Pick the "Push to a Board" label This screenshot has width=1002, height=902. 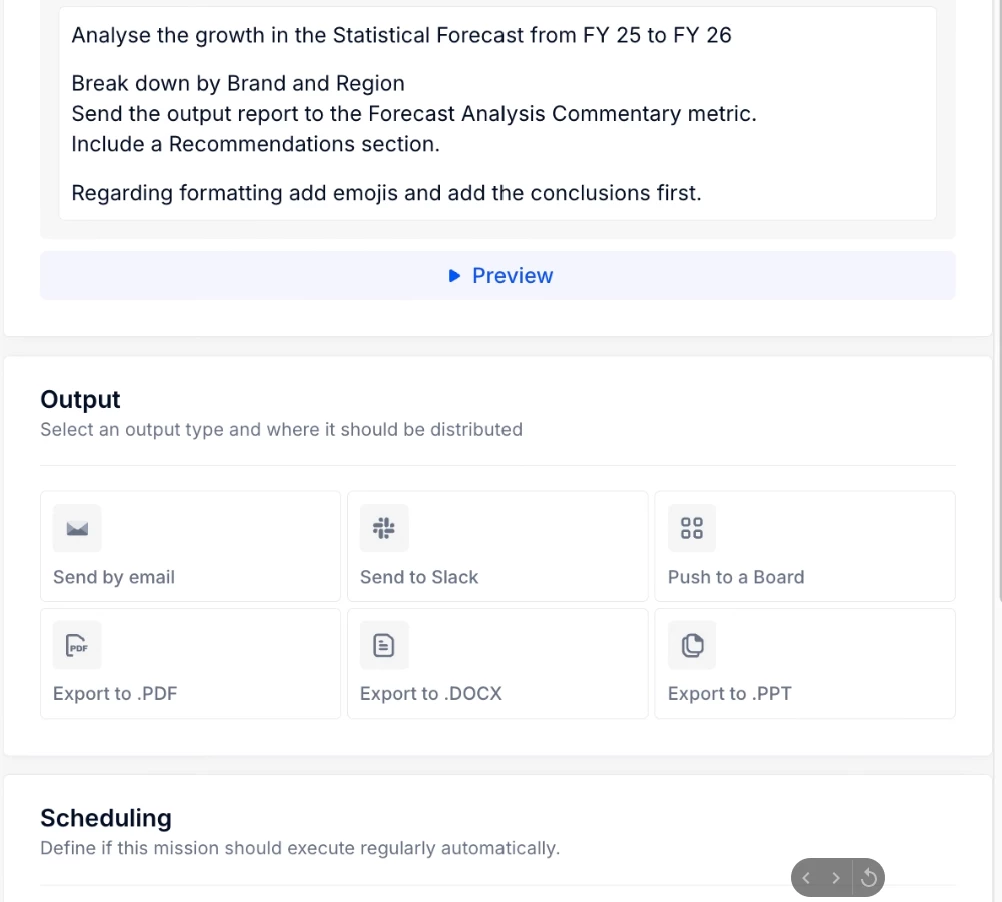click(x=736, y=577)
